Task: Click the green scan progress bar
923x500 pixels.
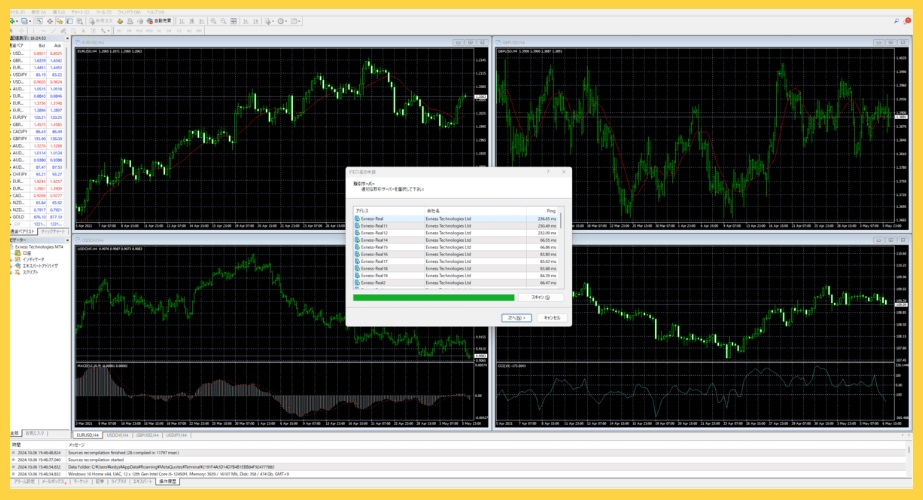Action: coord(434,297)
